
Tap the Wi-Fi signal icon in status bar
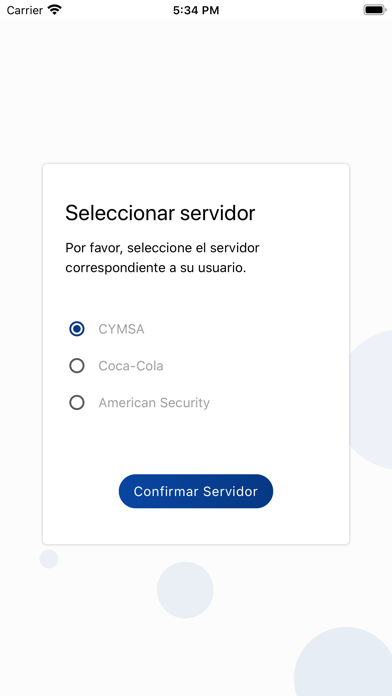pos(55,10)
